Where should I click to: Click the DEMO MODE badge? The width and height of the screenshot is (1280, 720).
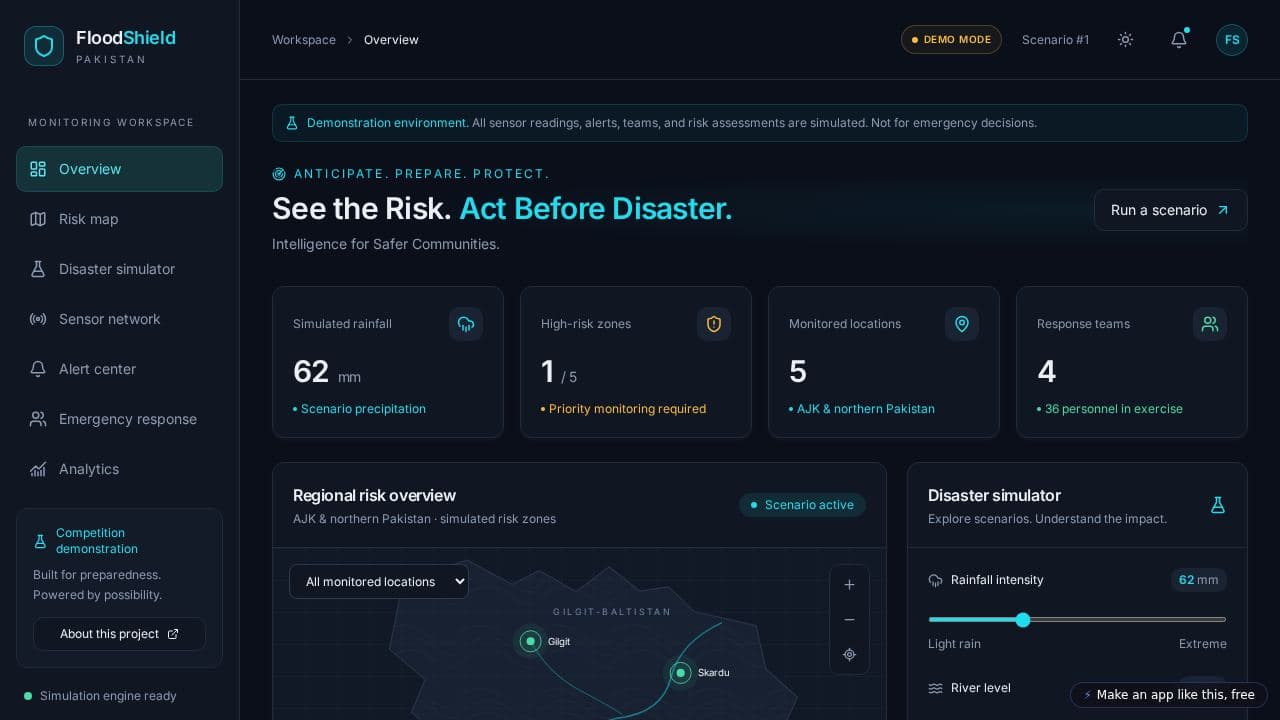pos(951,40)
